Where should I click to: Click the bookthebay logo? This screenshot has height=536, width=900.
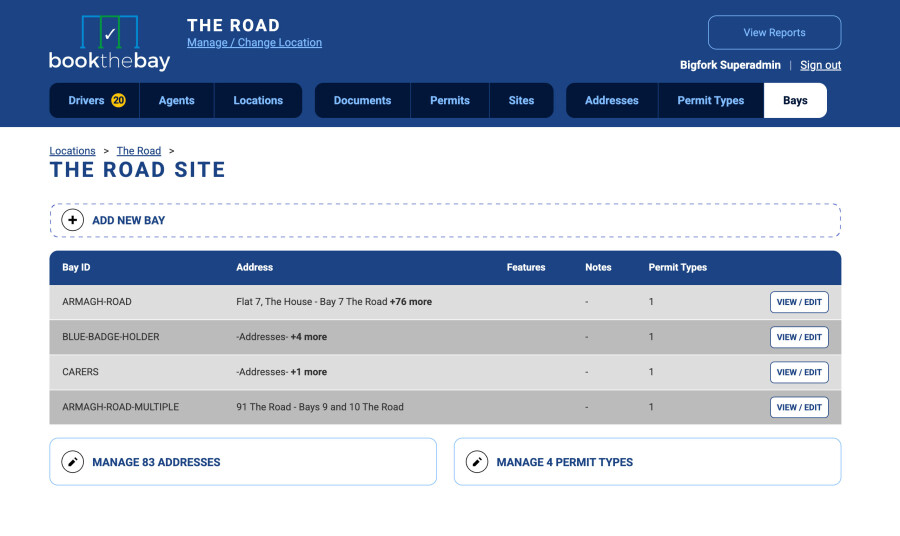(110, 43)
